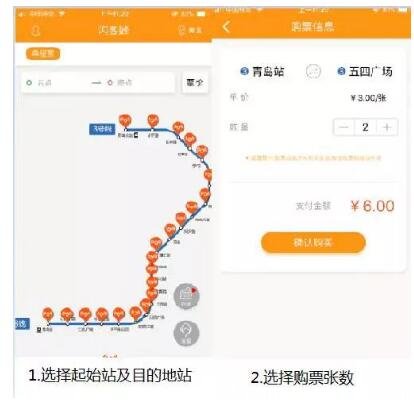Image resolution: width=414 pixels, height=408 pixels.
Task: Go back with the left chevron
Action: click(226, 27)
